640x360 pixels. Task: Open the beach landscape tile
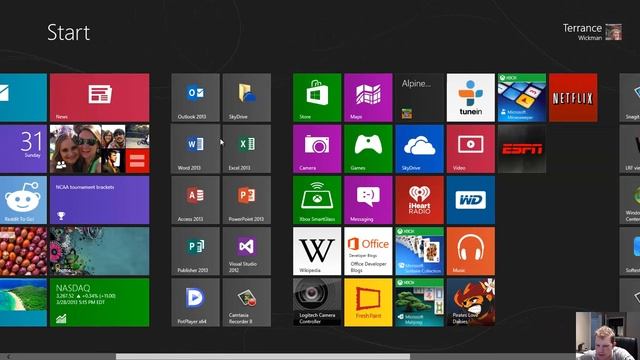(23, 302)
